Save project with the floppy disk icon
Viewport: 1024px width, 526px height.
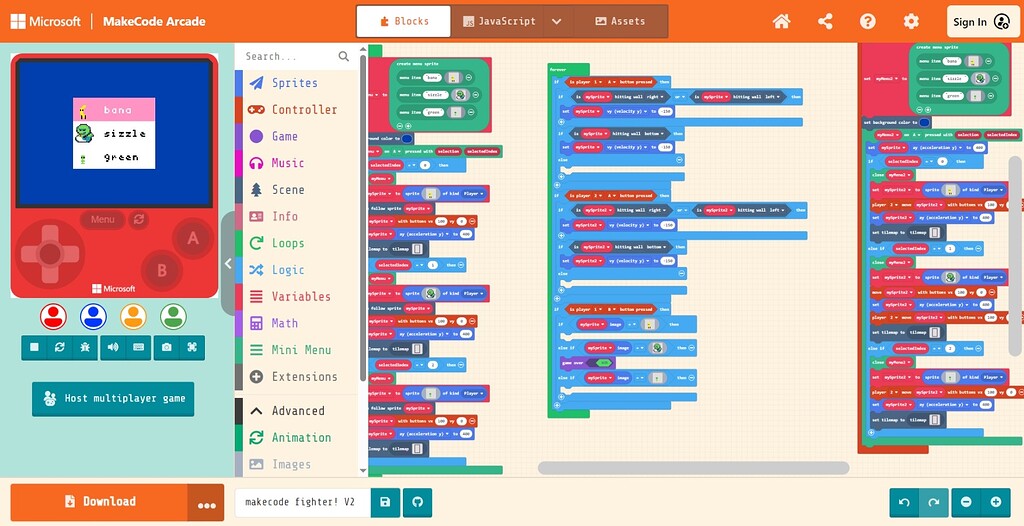point(385,502)
